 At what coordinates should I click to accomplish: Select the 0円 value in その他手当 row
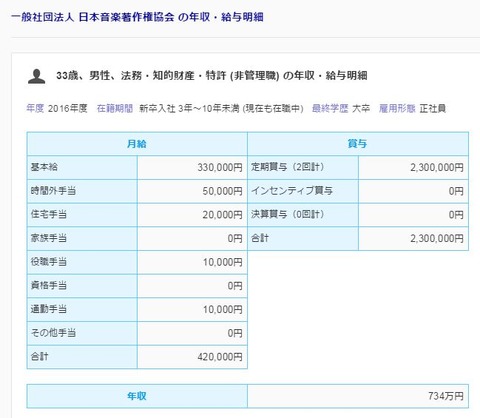(235, 333)
